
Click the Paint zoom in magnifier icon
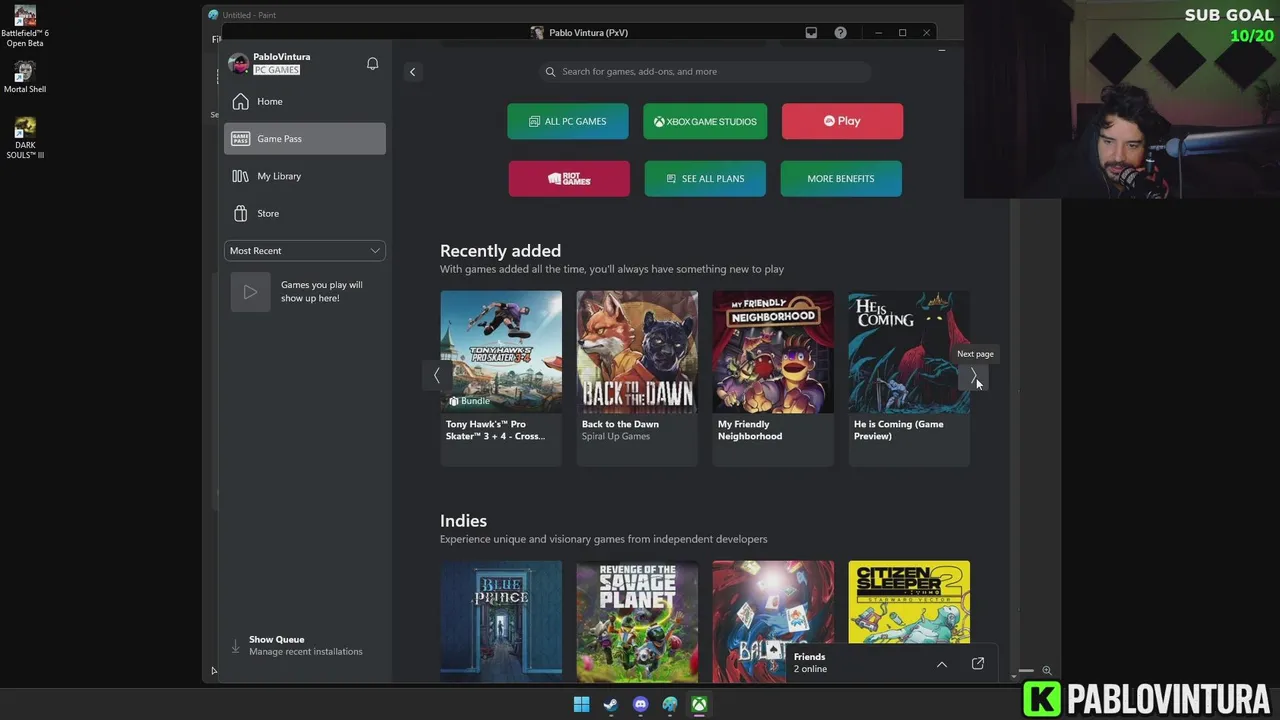click(x=1046, y=671)
